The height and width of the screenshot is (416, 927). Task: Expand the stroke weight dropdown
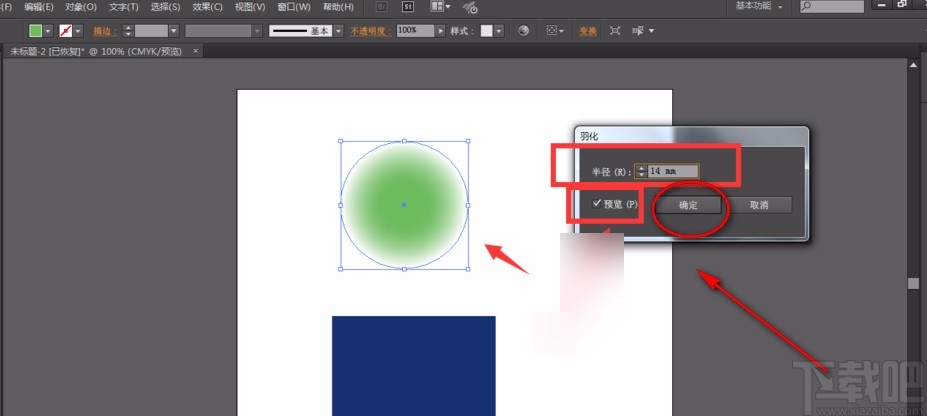(x=173, y=31)
